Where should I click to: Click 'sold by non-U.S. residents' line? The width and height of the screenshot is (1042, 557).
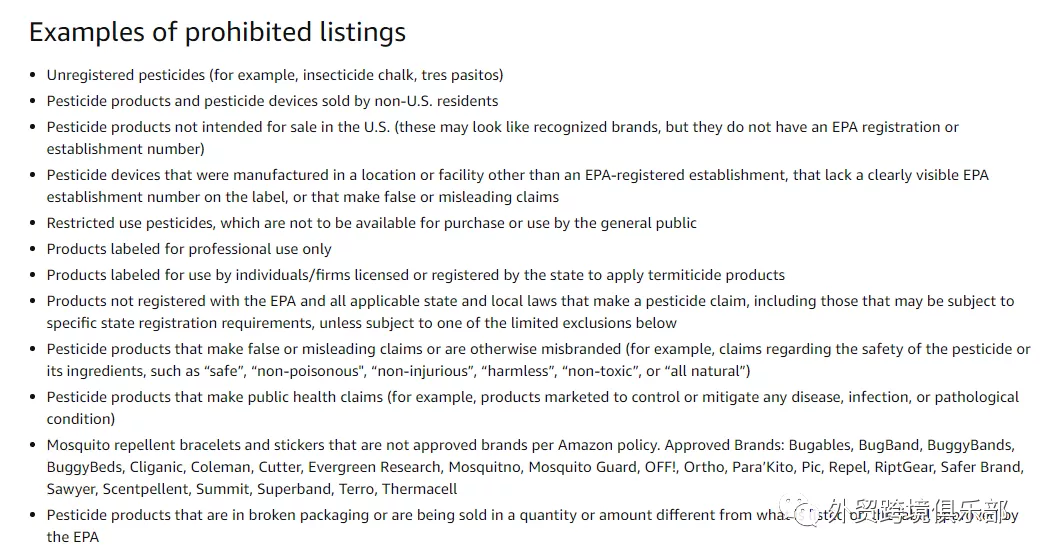[x=272, y=101]
